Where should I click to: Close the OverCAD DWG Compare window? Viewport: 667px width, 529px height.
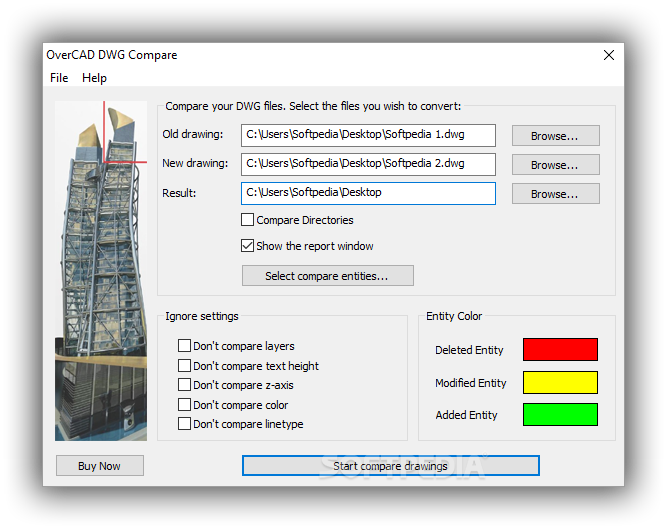609,55
